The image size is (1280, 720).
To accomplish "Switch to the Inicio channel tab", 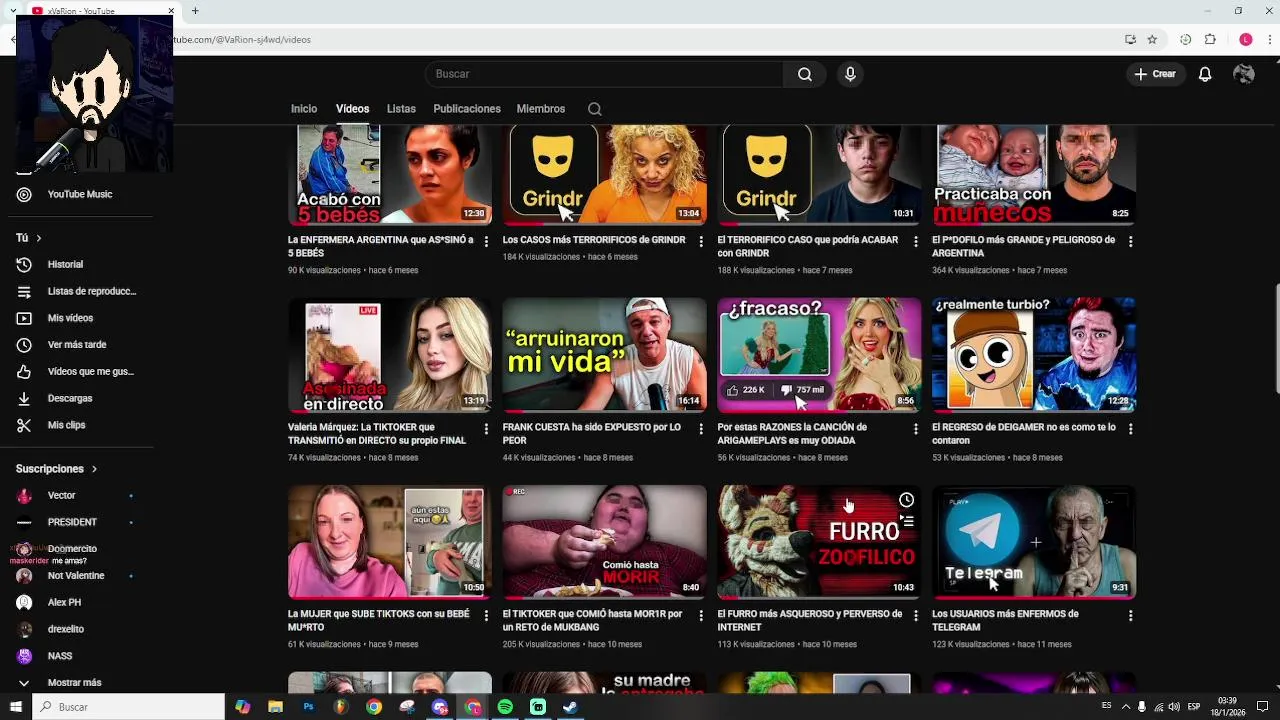I will point(304,109).
